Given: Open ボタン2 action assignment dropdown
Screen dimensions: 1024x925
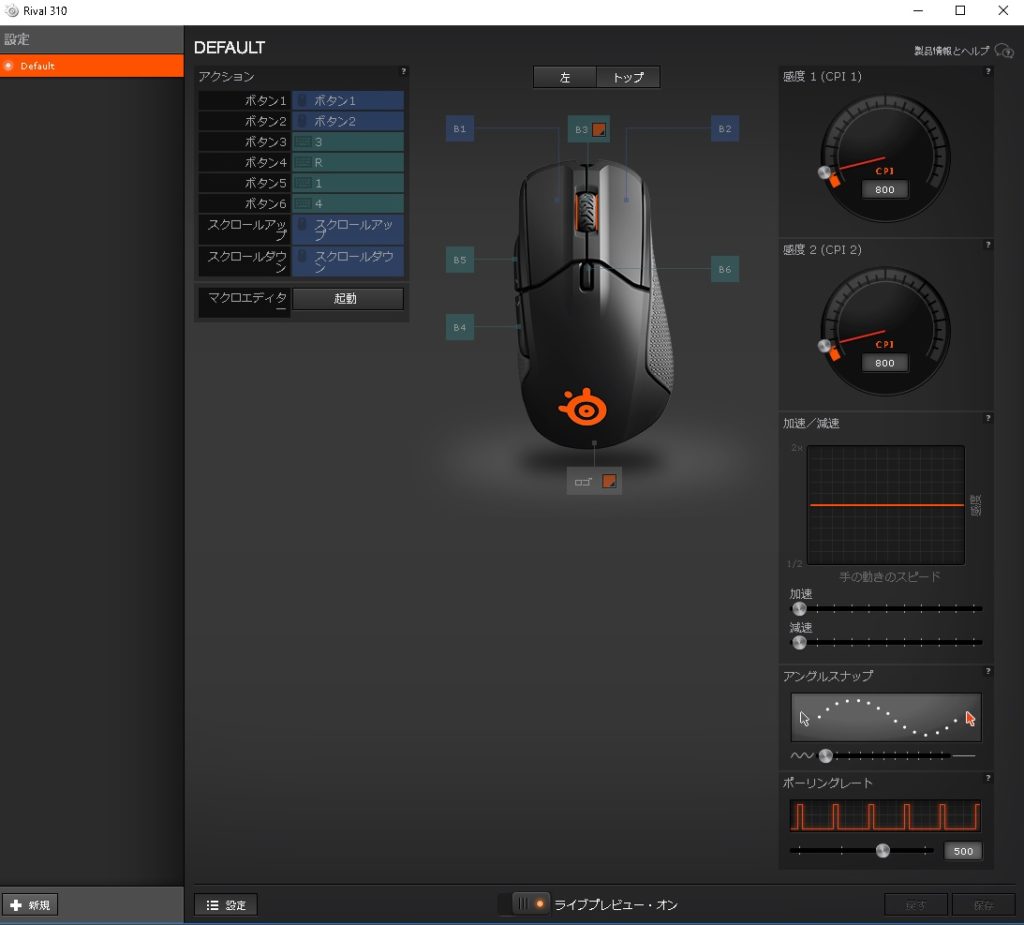Looking at the screenshot, I should click(347, 122).
